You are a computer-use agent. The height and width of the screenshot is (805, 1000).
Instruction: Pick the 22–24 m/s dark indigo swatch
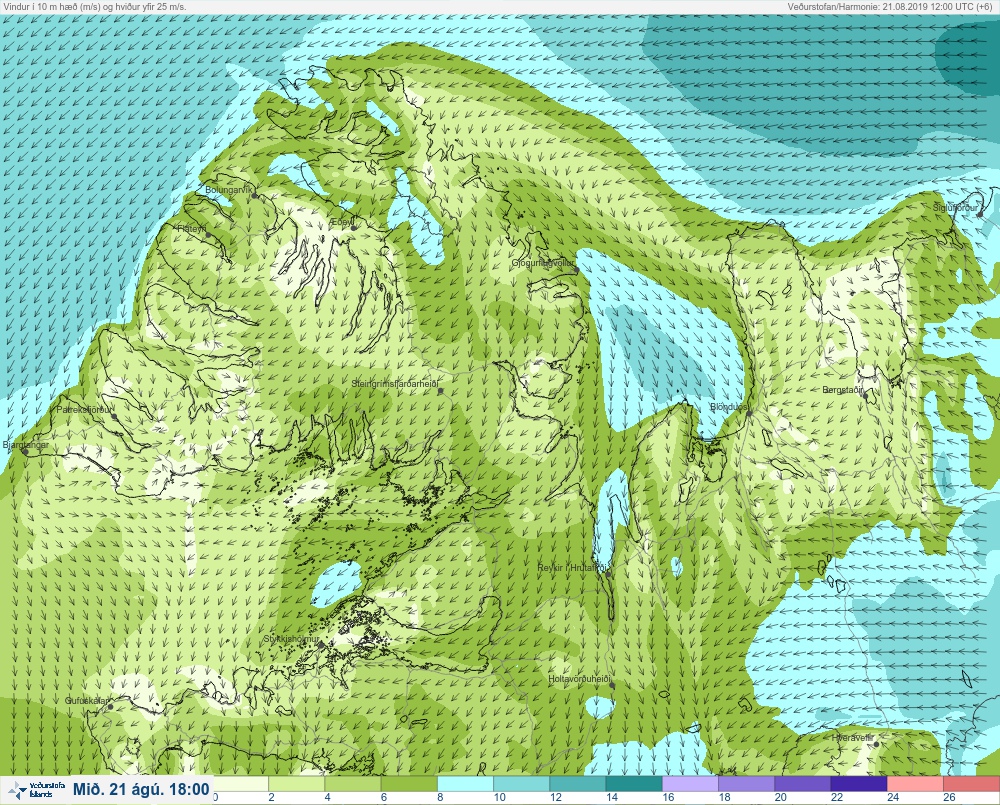(859, 783)
